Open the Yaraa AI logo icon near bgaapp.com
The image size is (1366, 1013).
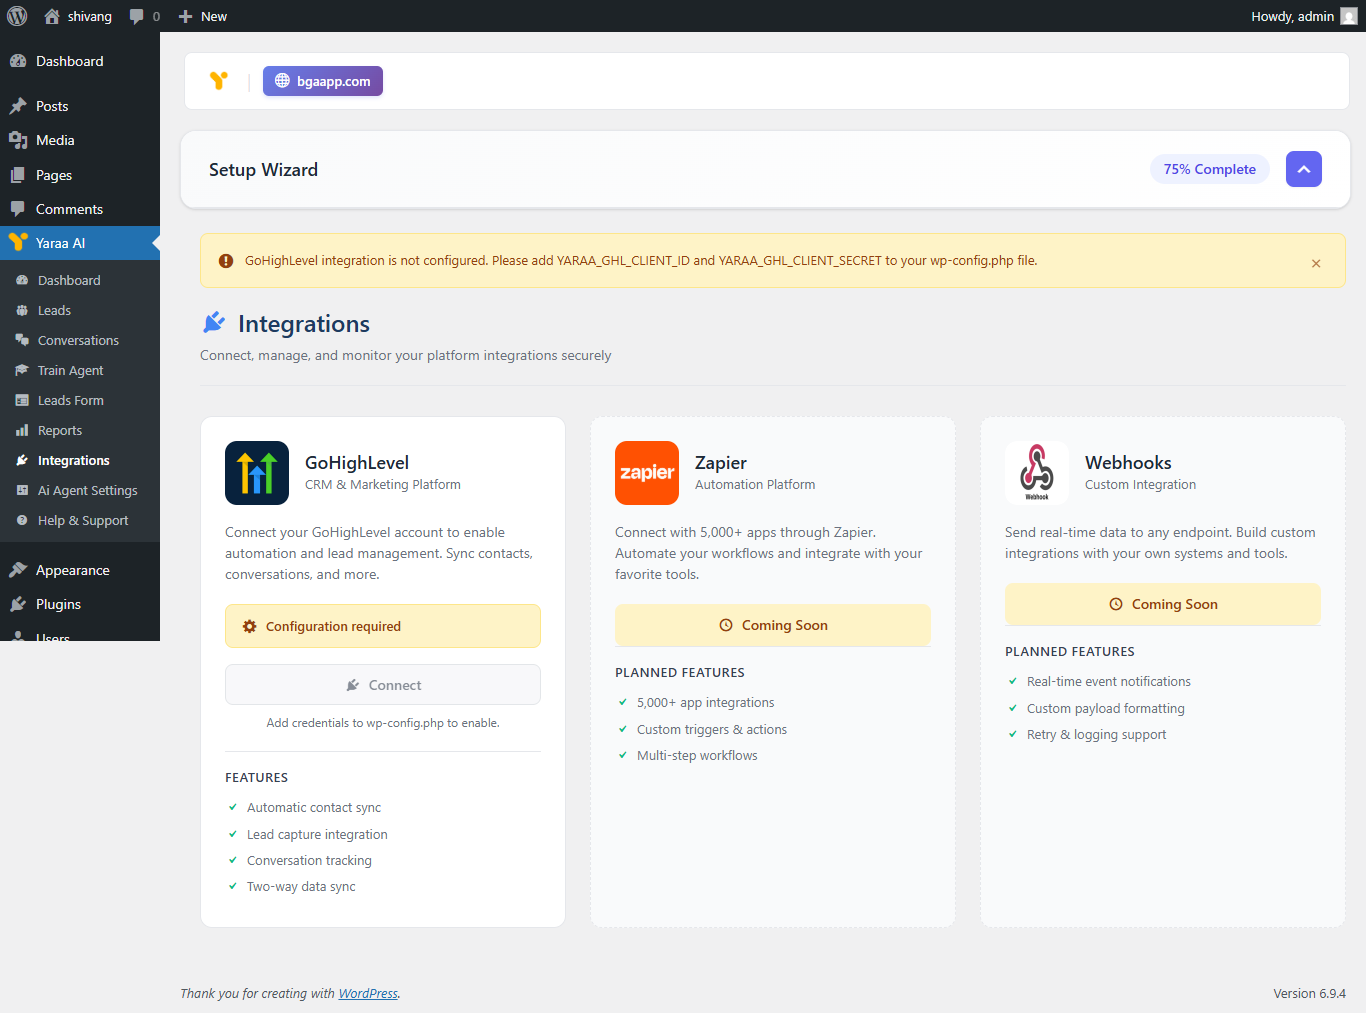(219, 81)
